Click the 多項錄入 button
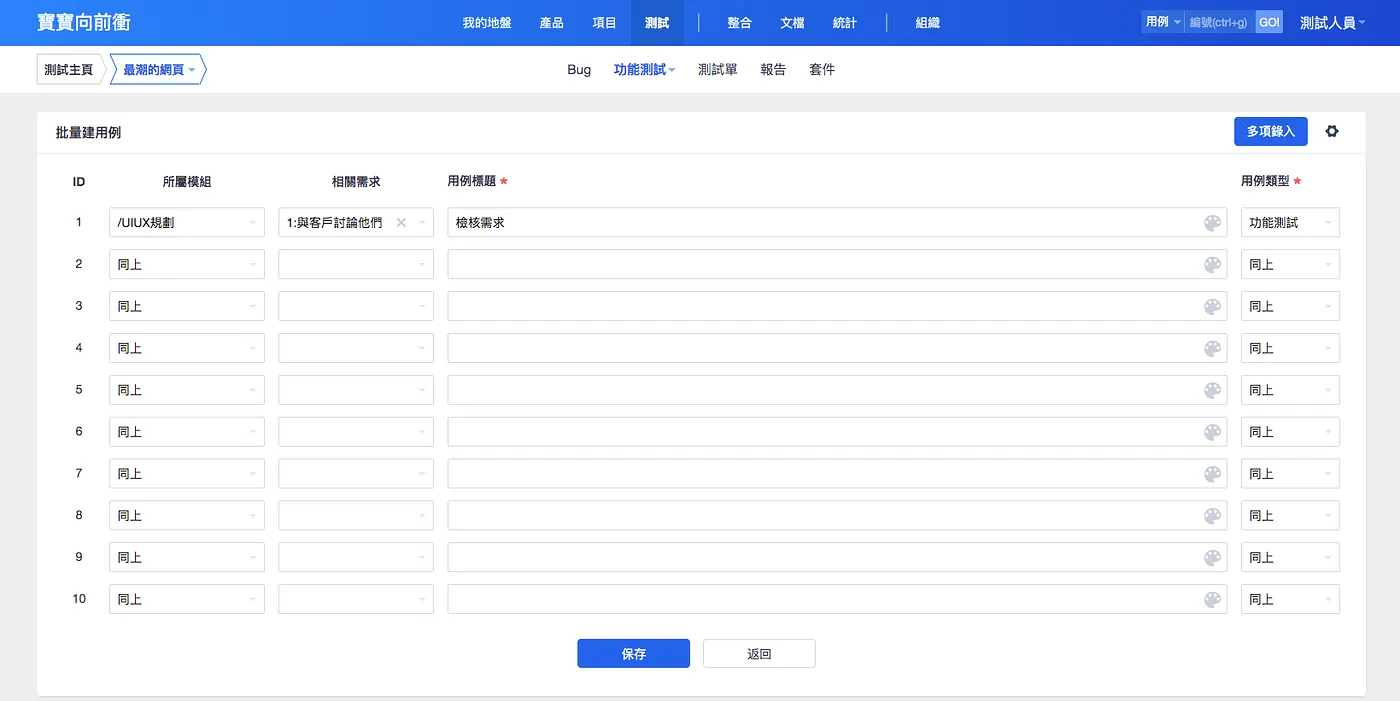1400x701 pixels. [1271, 131]
